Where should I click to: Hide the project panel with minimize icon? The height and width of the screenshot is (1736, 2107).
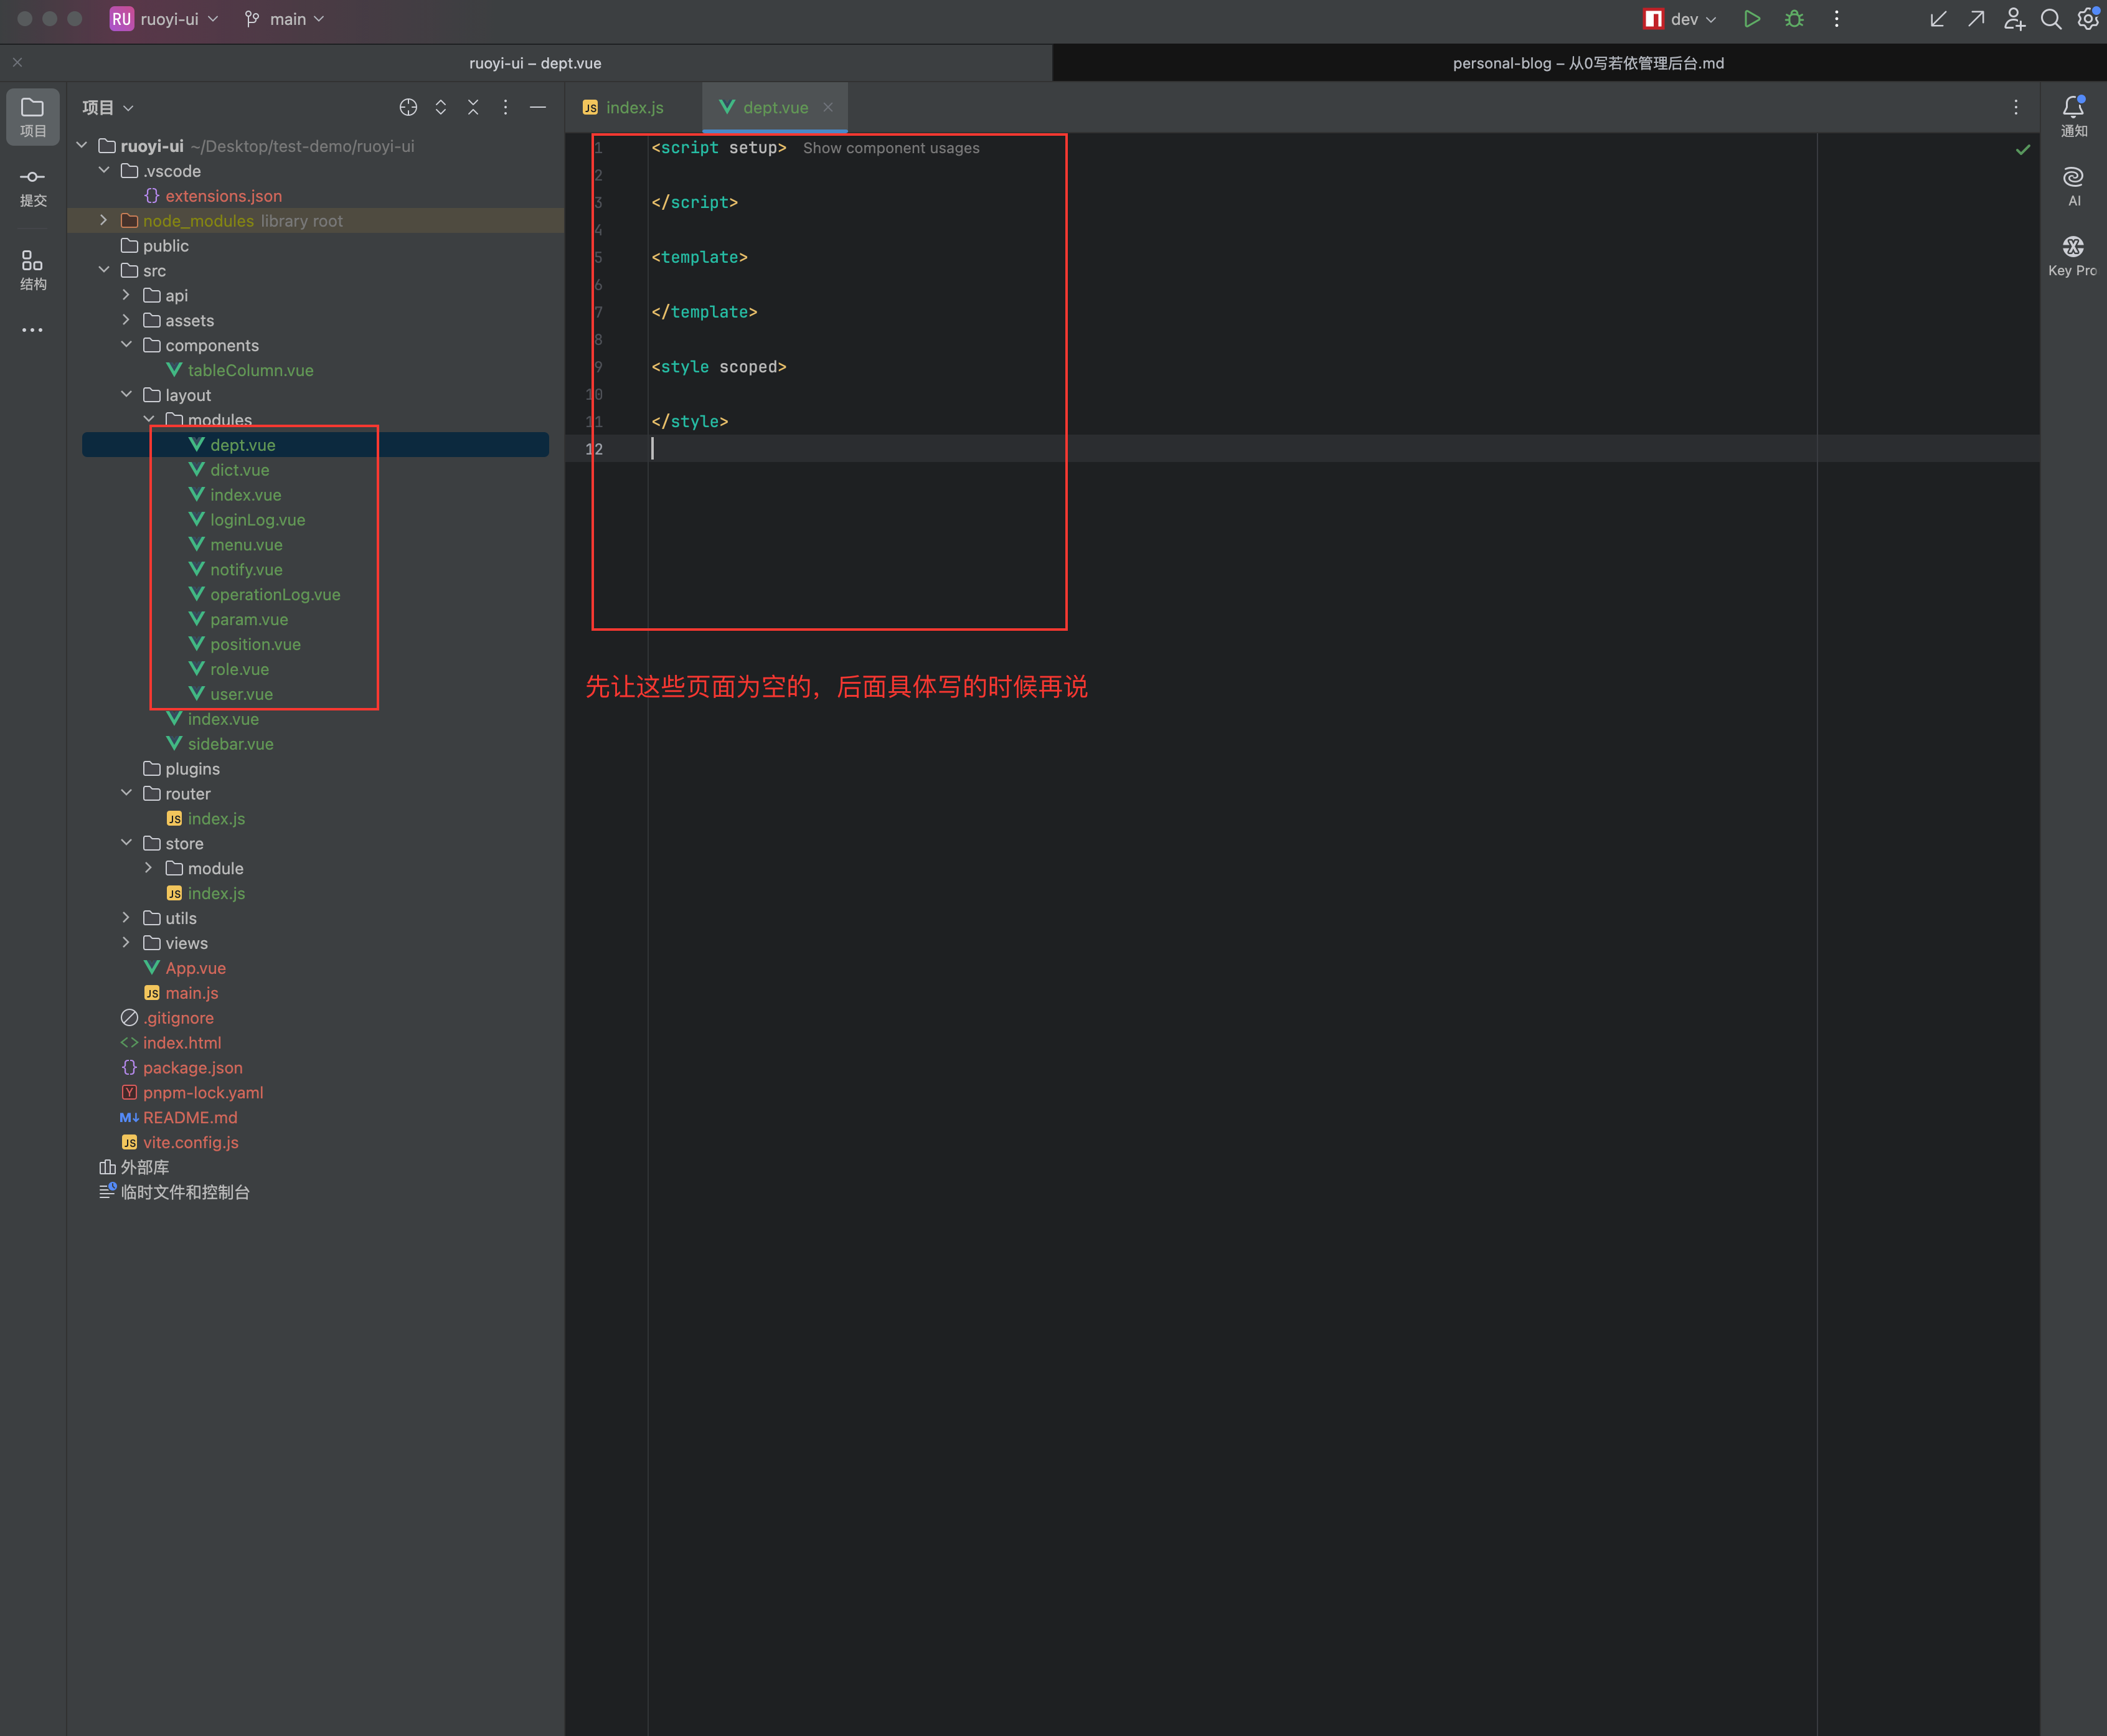(x=538, y=107)
